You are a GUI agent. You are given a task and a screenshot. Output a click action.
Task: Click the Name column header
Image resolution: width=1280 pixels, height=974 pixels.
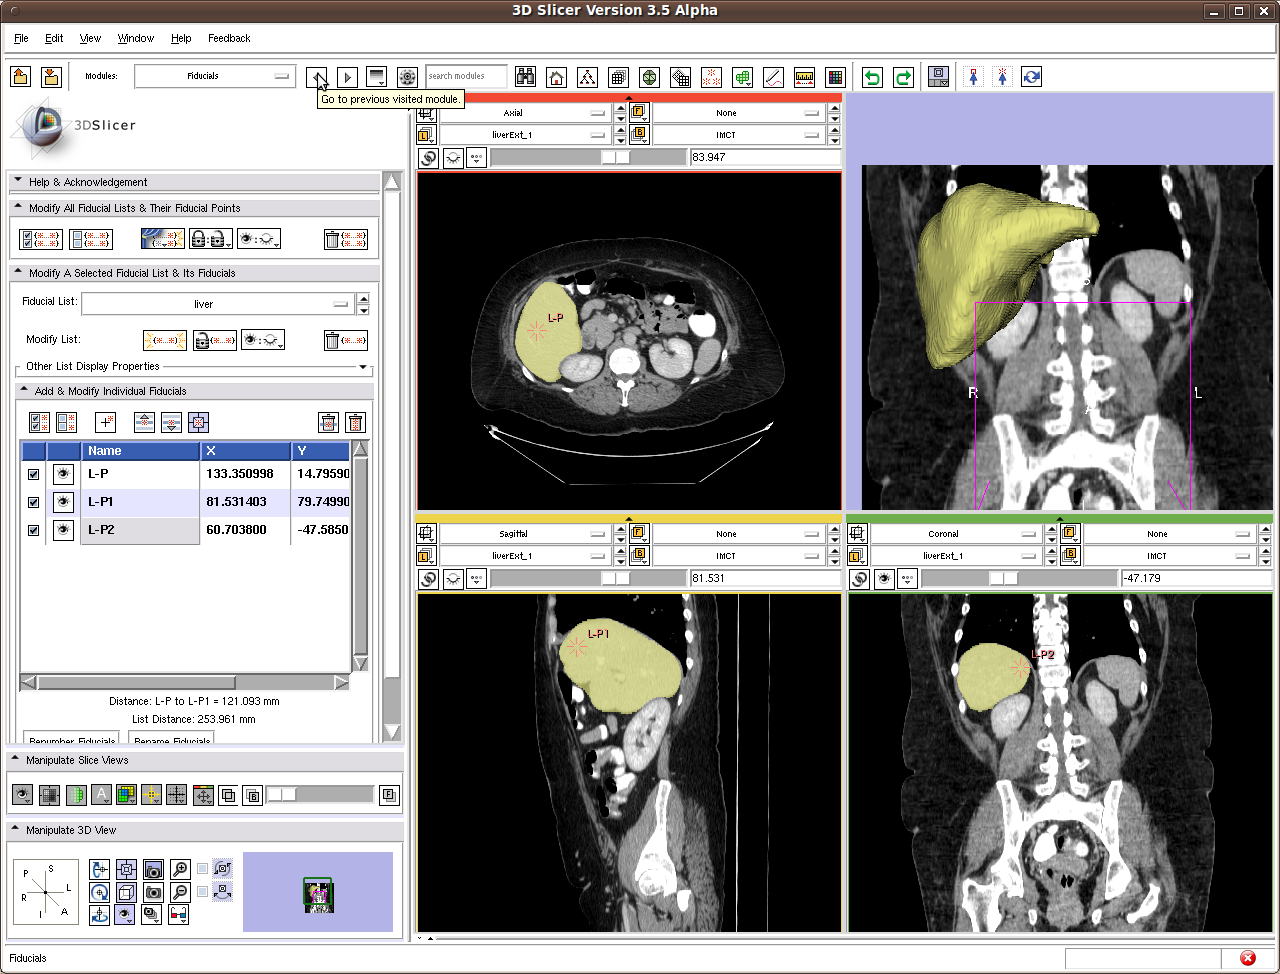(140, 451)
